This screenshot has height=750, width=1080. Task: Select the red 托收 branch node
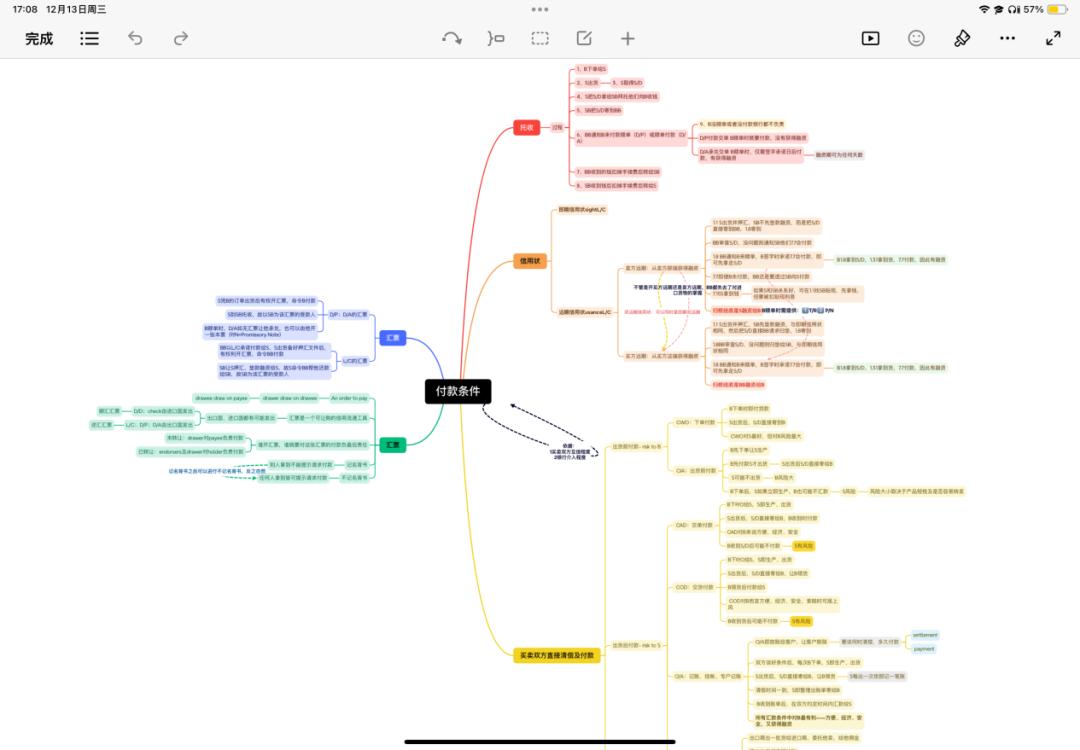526,127
